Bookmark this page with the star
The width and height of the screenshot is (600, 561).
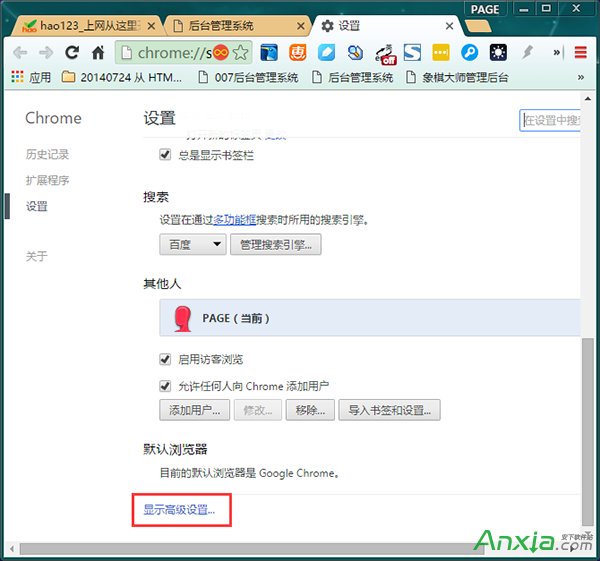(240, 52)
